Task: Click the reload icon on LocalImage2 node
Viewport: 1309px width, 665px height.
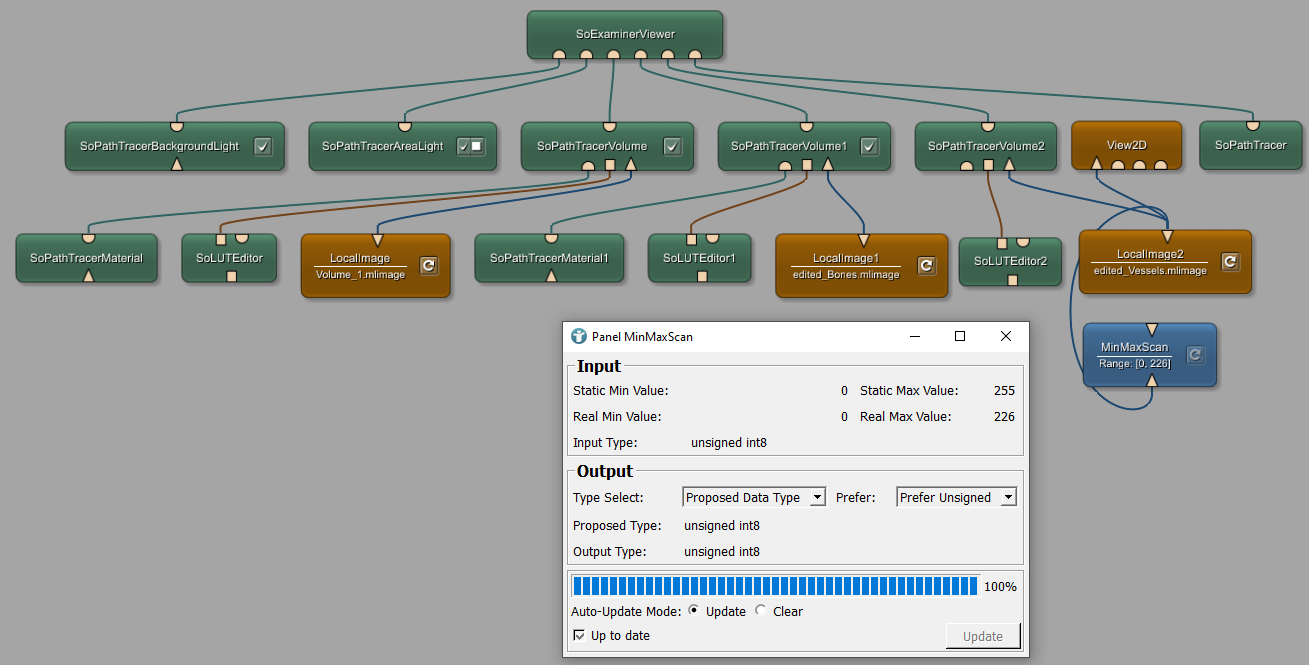Action: click(1231, 261)
